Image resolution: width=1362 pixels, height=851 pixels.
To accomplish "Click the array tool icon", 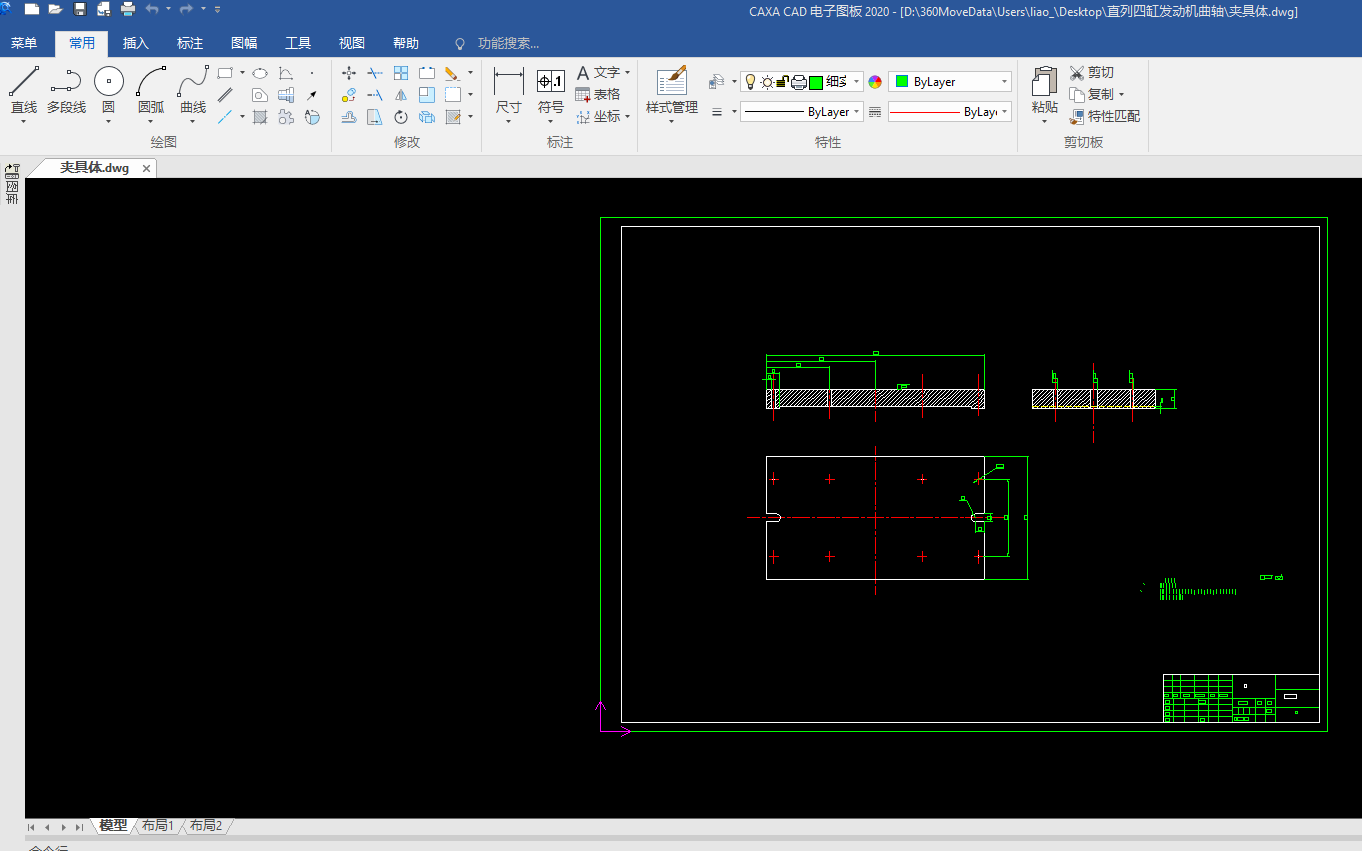I will click(x=401, y=73).
